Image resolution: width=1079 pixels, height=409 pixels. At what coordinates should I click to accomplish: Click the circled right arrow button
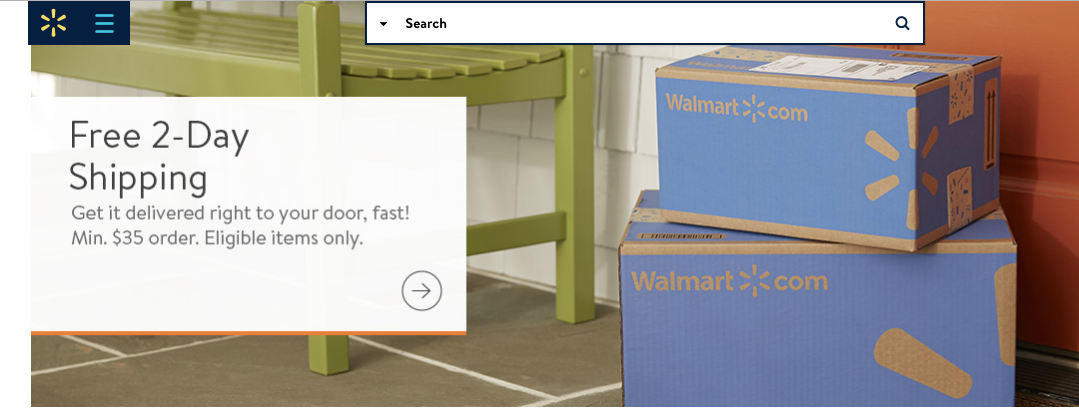point(422,291)
